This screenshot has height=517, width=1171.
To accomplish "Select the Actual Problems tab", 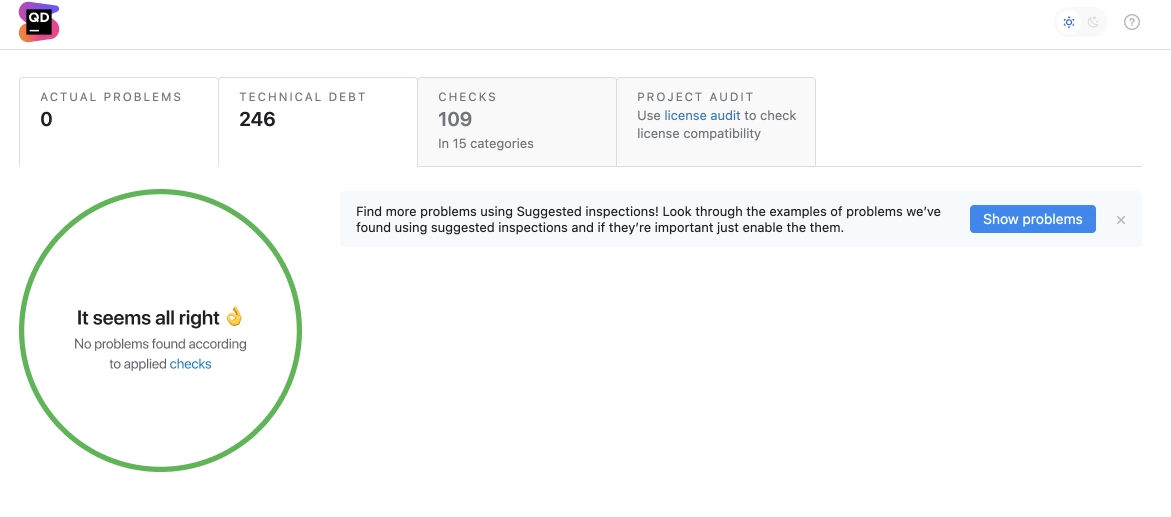I will coord(119,122).
